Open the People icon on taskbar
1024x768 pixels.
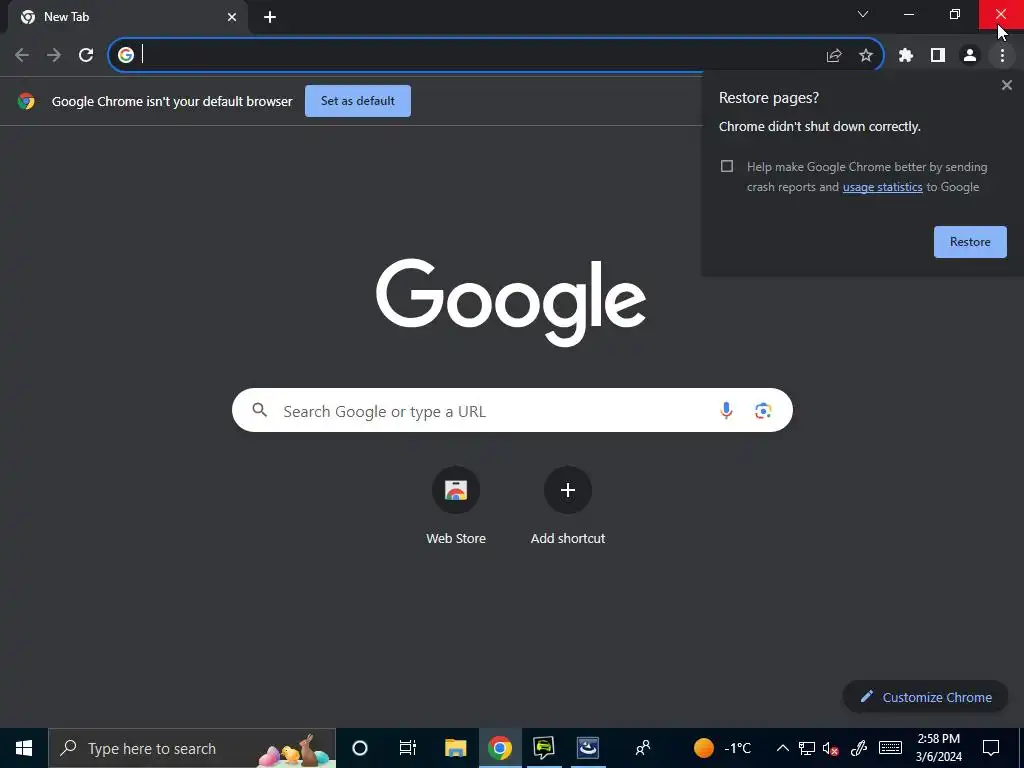[643, 748]
